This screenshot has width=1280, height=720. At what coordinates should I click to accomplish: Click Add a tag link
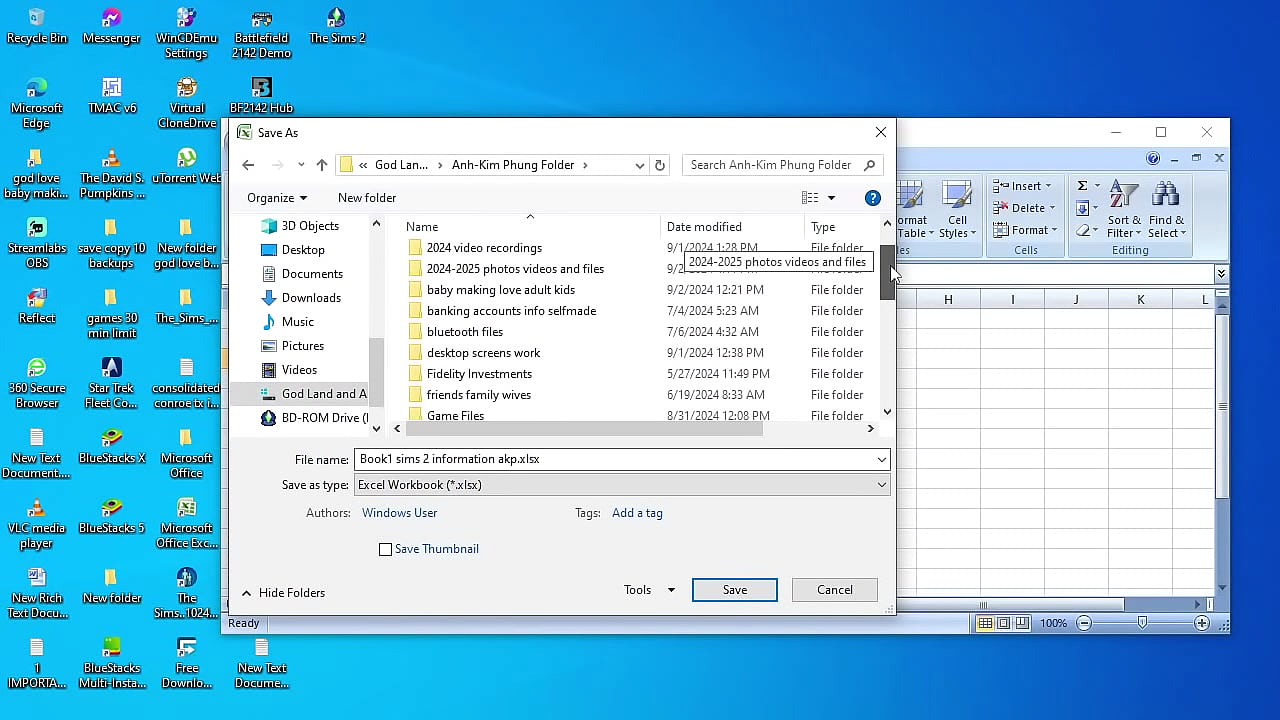[x=637, y=513]
